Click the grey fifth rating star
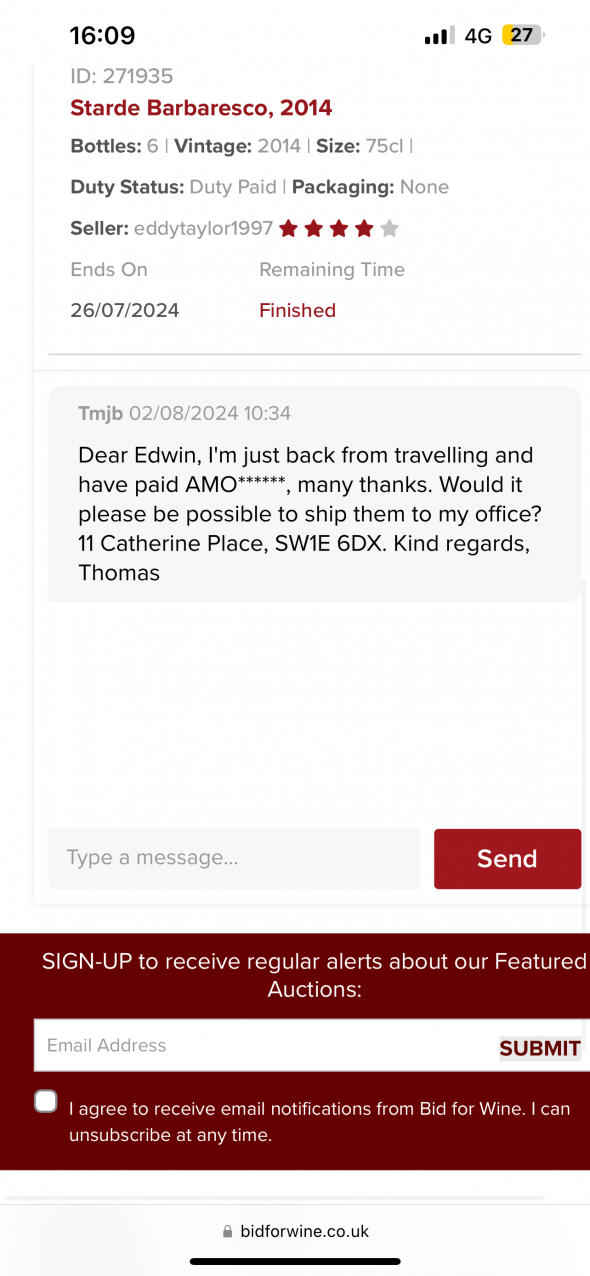The height and width of the screenshot is (1276, 590). (x=390, y=229)
